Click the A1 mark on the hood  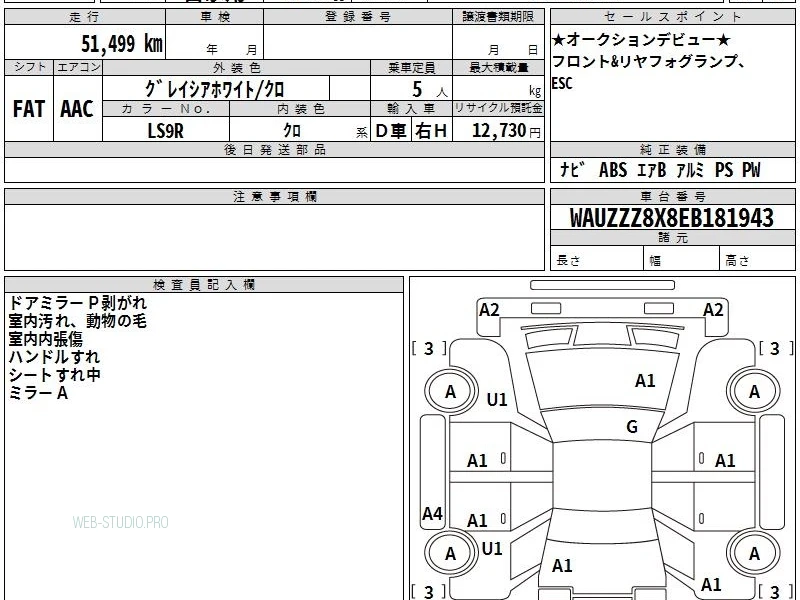645,381
